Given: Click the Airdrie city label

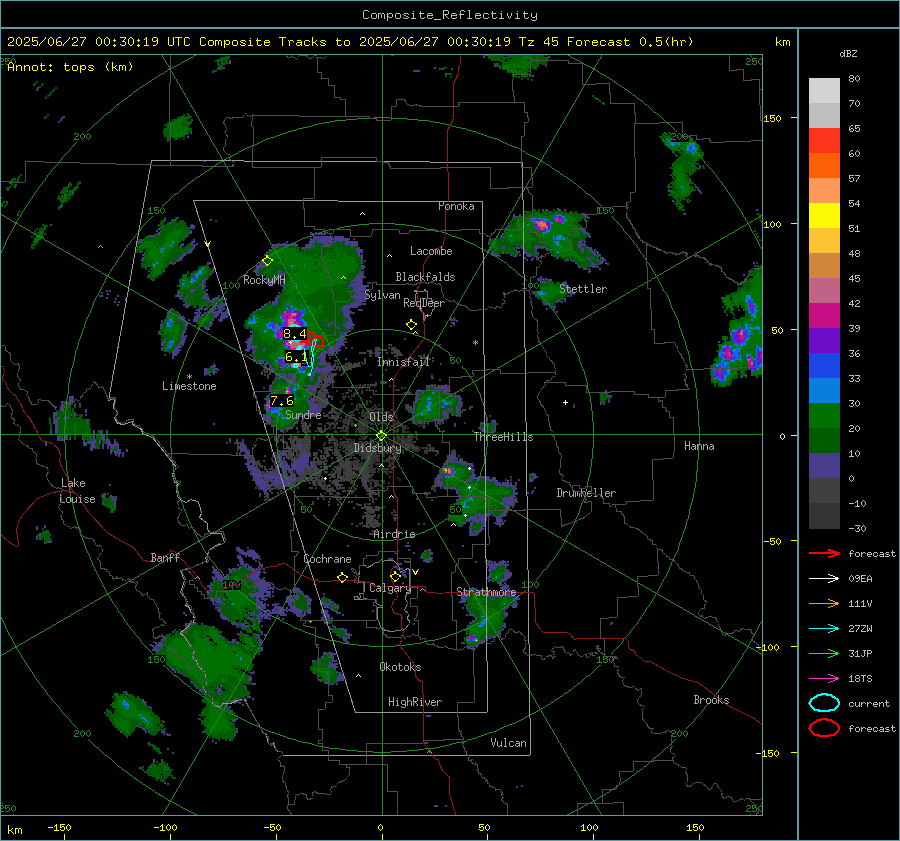Looking at the screenshot, I should coord(394,534).
